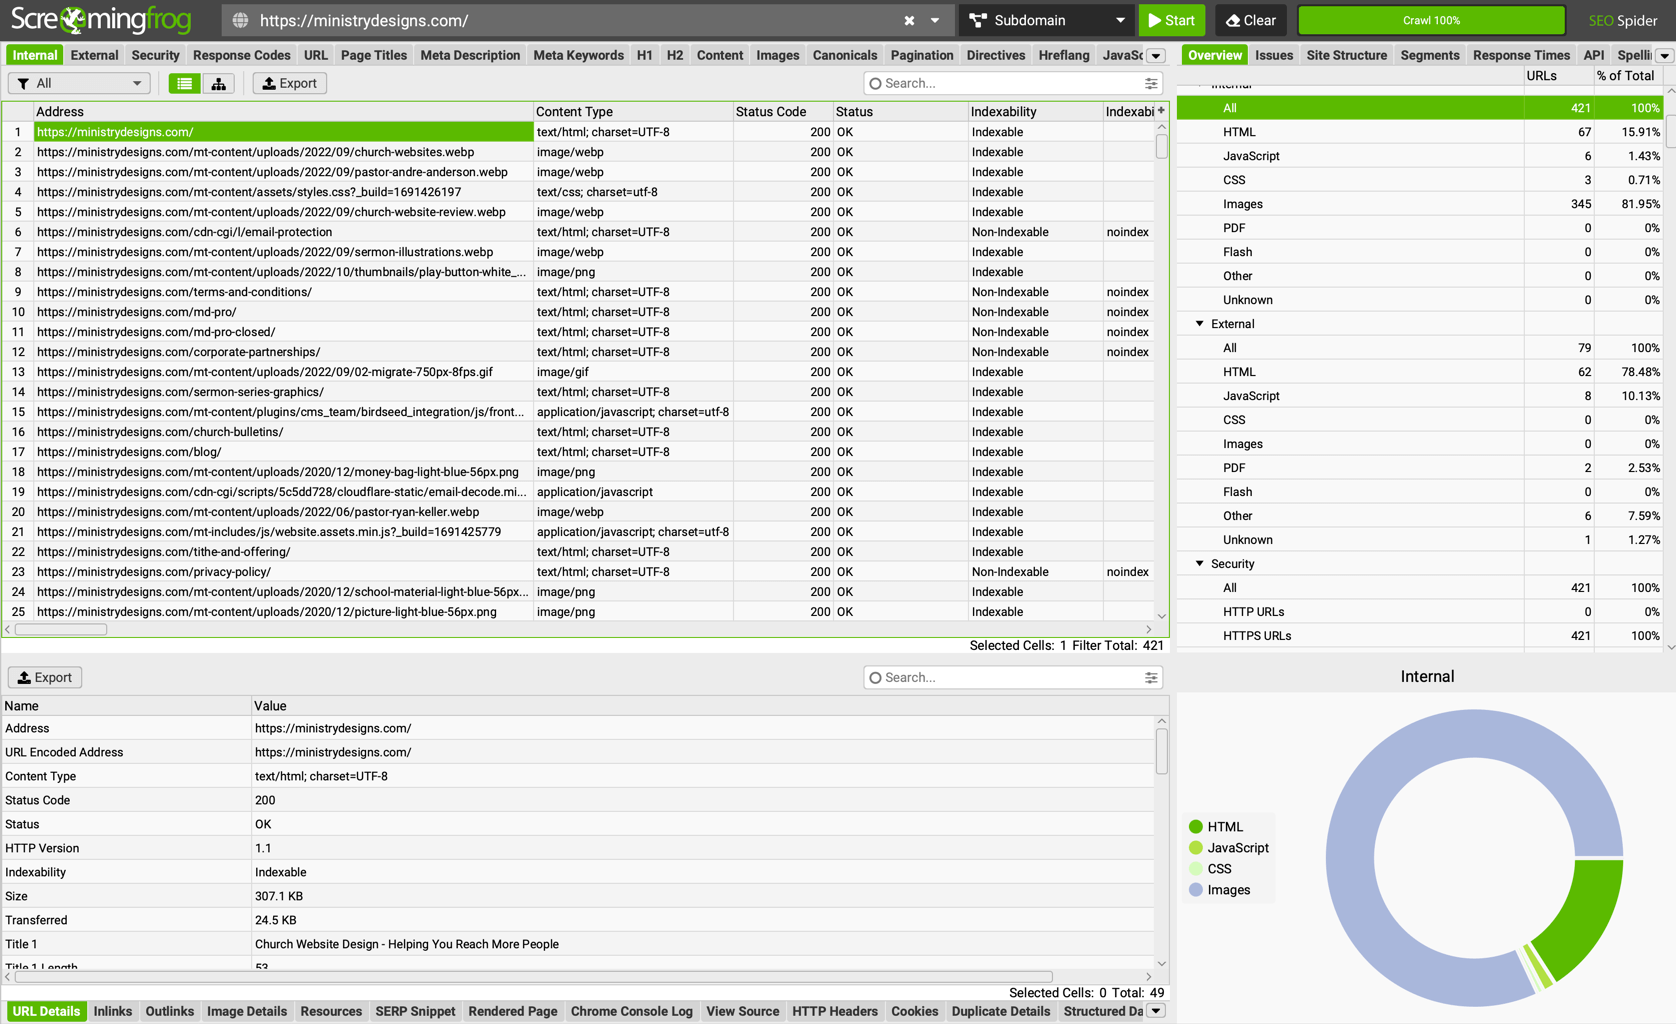The height and width of the screenshot is (1024, 1676).
Task: Switch to tree view icon
Action: click(218, 83)
